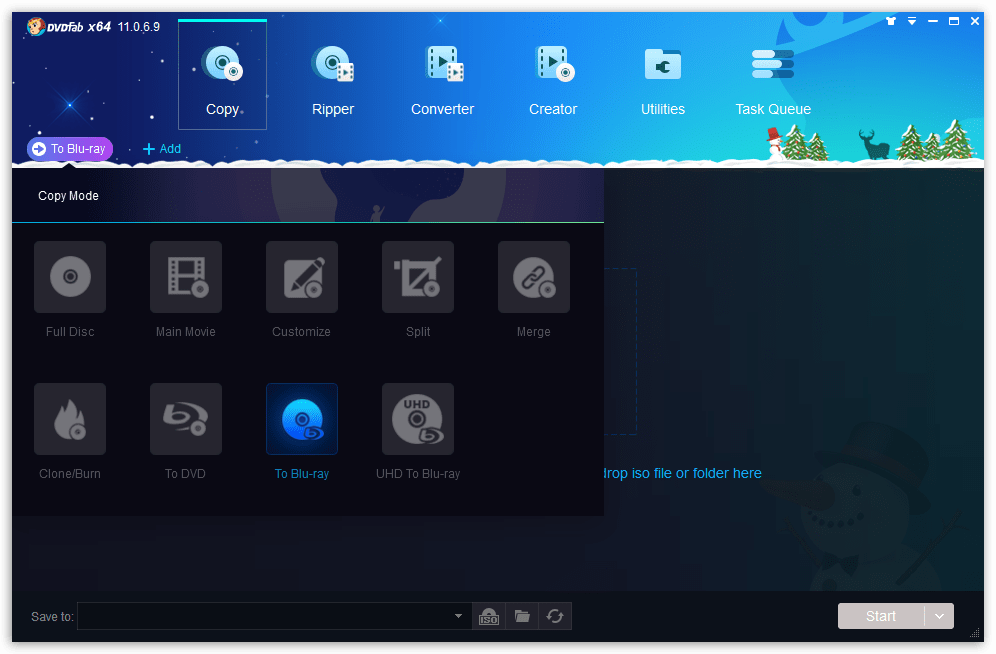Screen dimensions: 996x654
Task: Click the Save to input field
Action: tap(274, 616)
